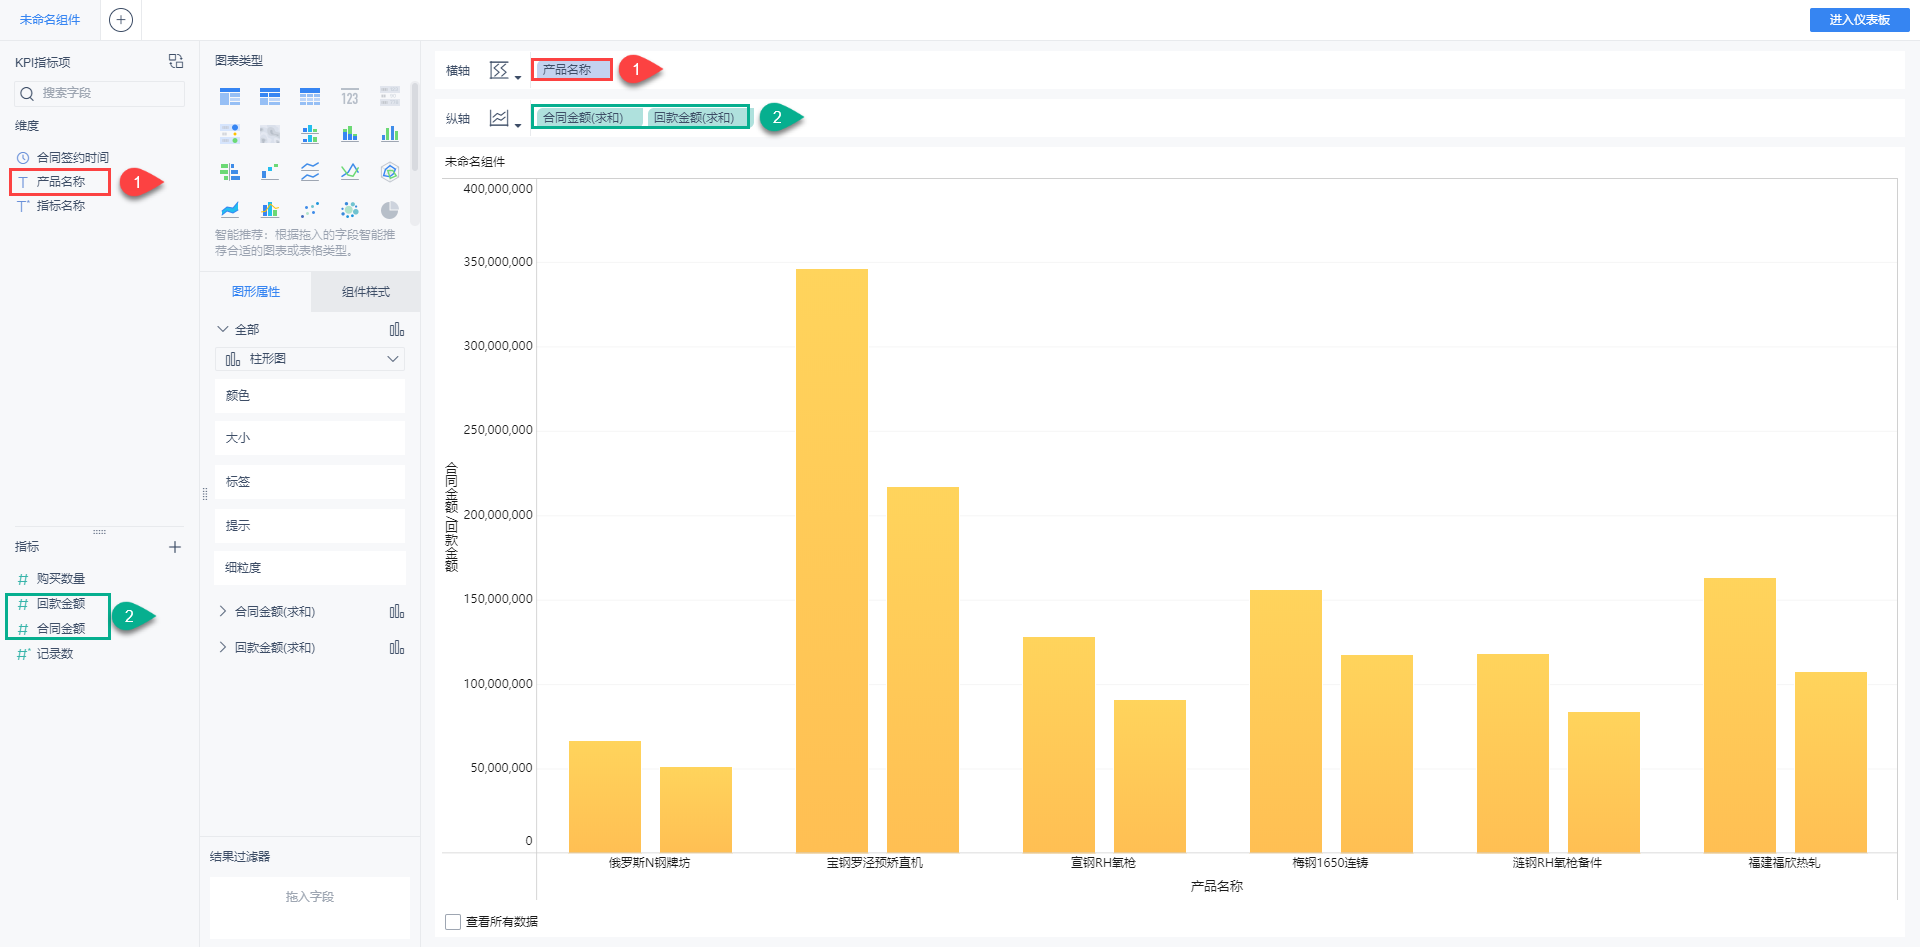Enable the 查看所有数据 checkbox
Screen dimensions: 1920x947
(453, 922)
